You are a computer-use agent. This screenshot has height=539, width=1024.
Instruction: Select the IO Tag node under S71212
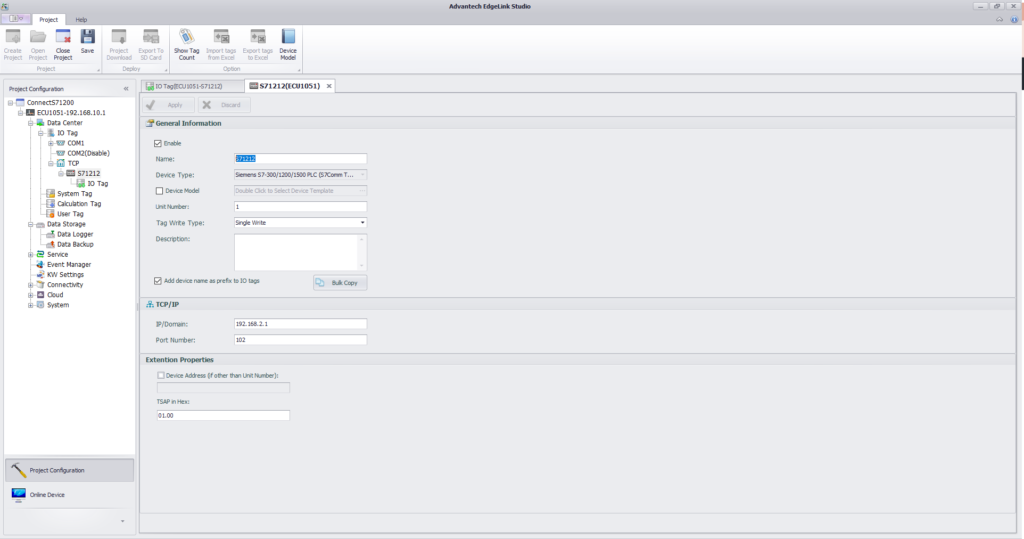point(97,184)
